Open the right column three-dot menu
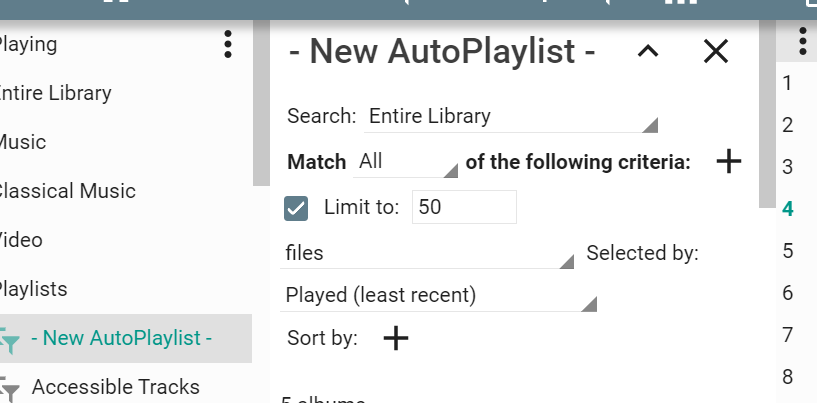This screenshot has width=817, height=403. click(802, 41)
